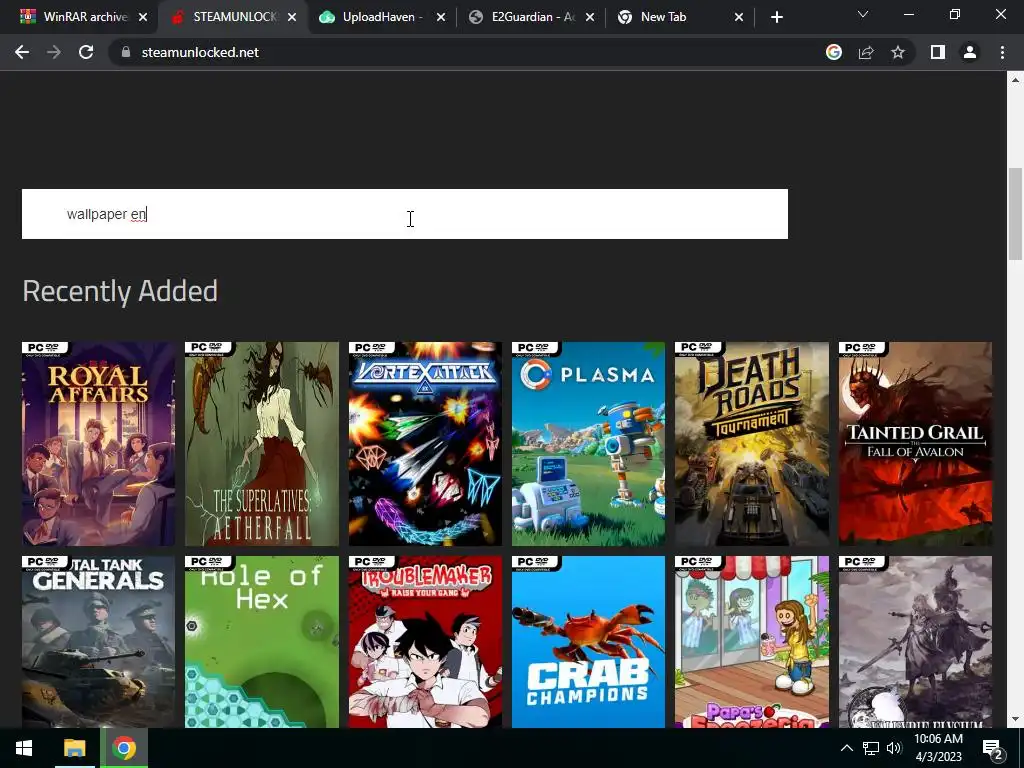
Task: Open the grey knight game cover
Action: [x=915, y=641]
